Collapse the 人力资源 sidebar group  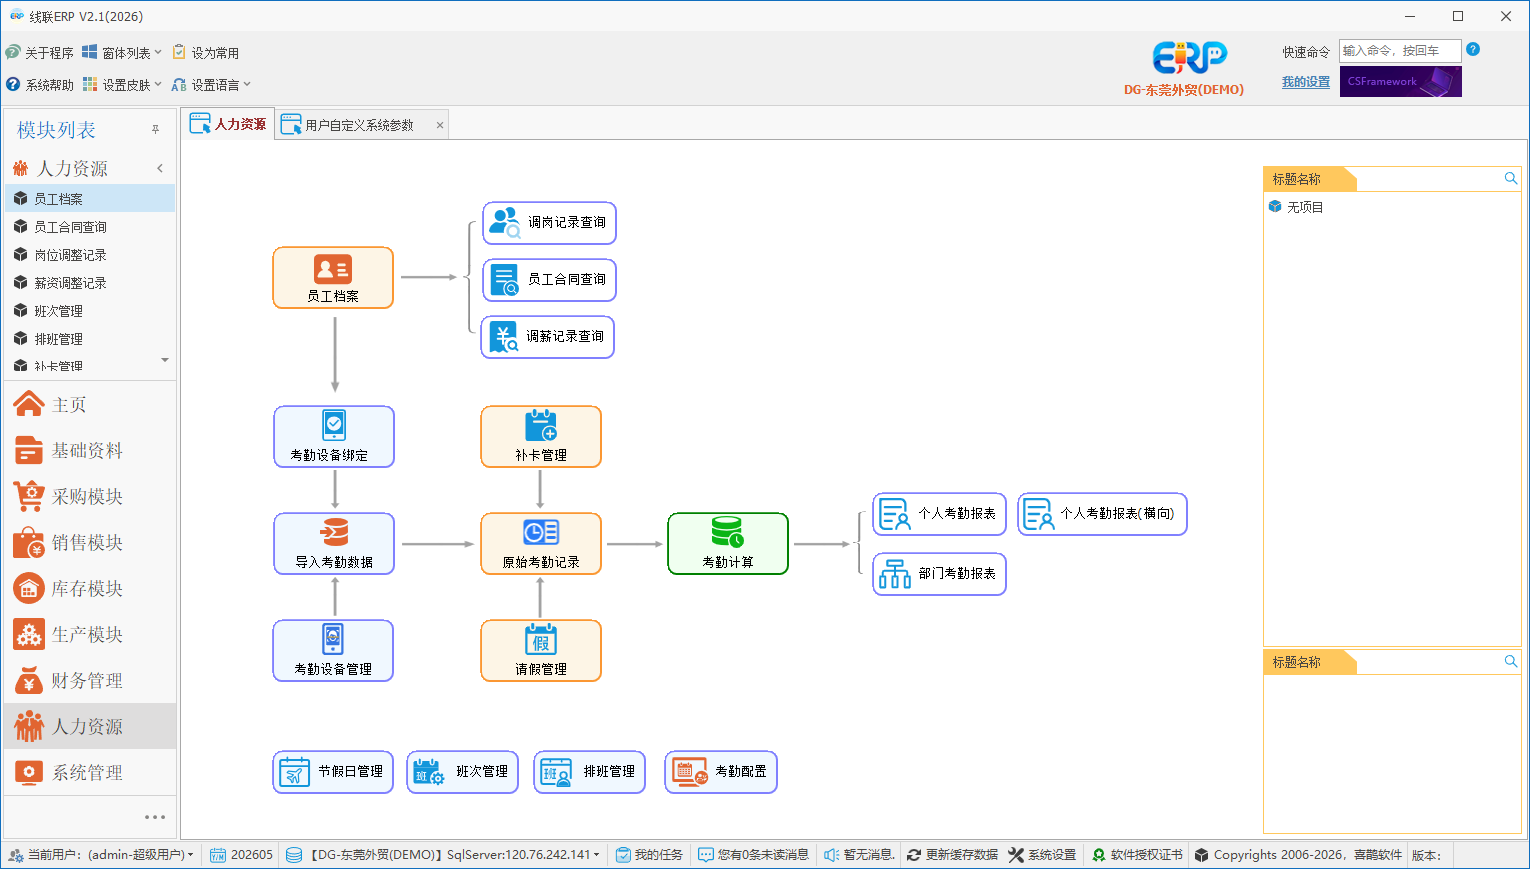(x=160, y=168)
